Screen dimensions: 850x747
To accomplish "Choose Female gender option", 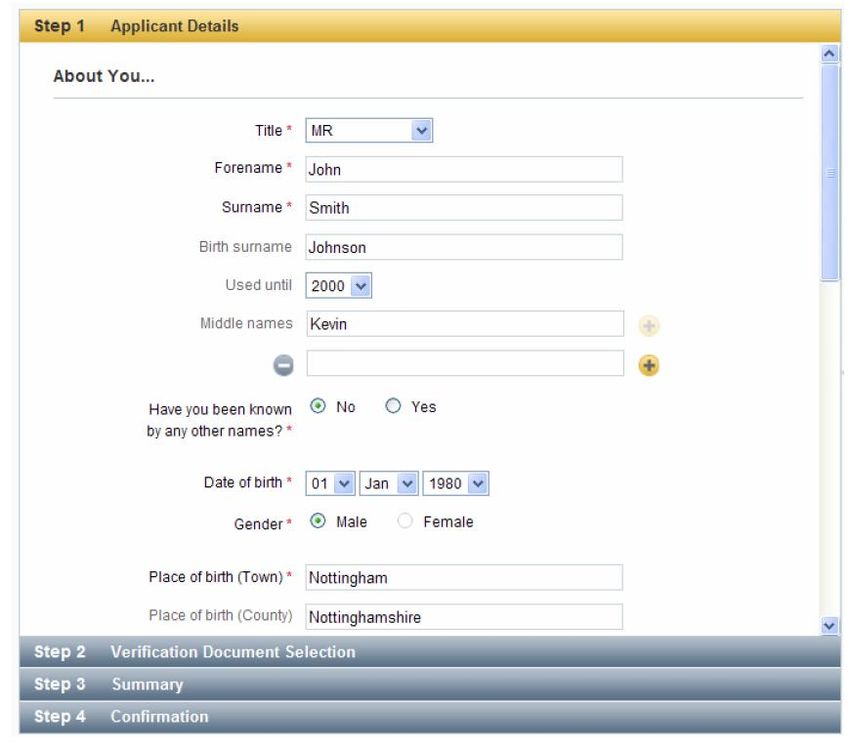I will coord(405,521).
